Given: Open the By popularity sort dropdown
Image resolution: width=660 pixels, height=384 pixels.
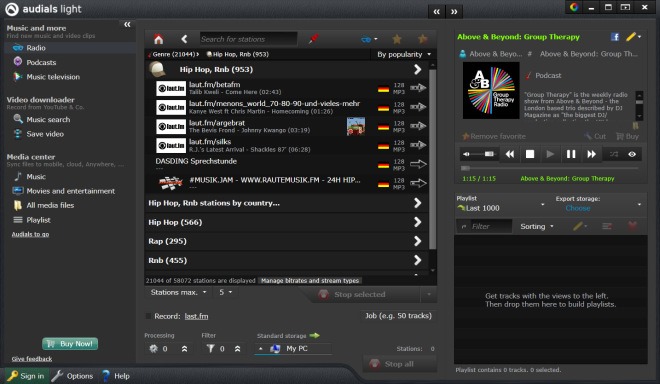Looking at the screenshot, I should tap(404, 54).
